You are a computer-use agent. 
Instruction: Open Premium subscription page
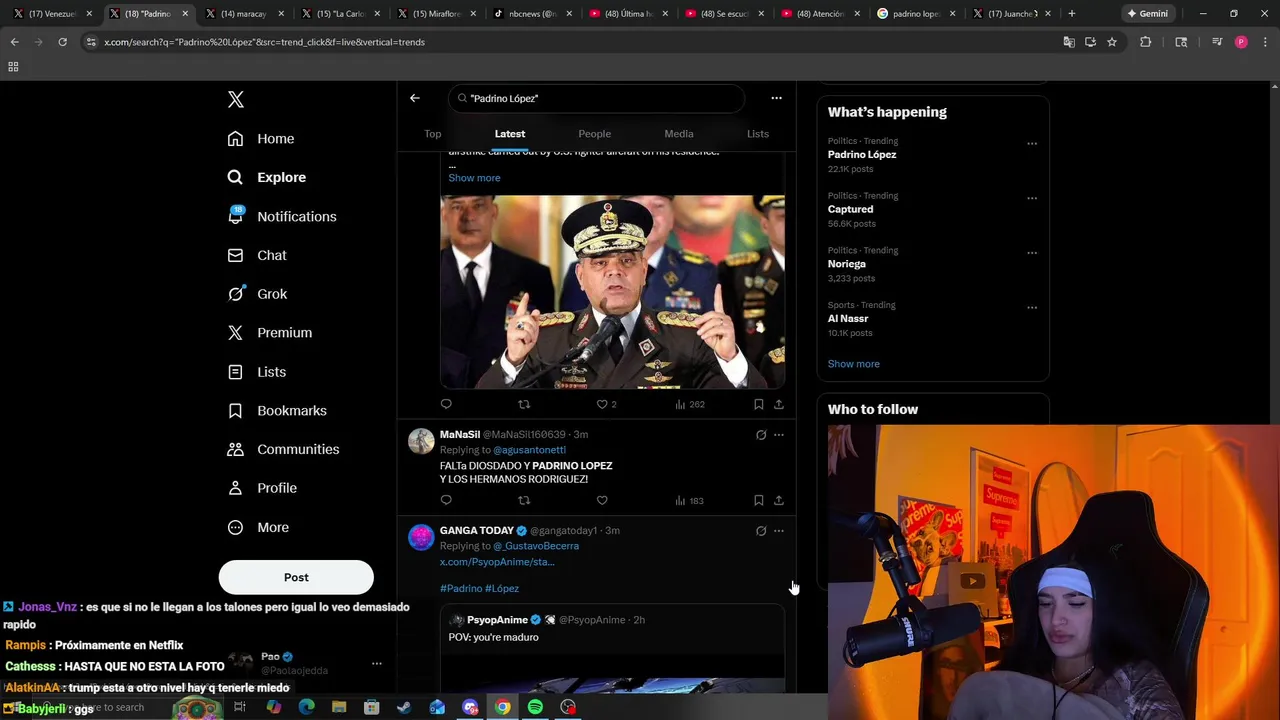(x=270, y=333)
